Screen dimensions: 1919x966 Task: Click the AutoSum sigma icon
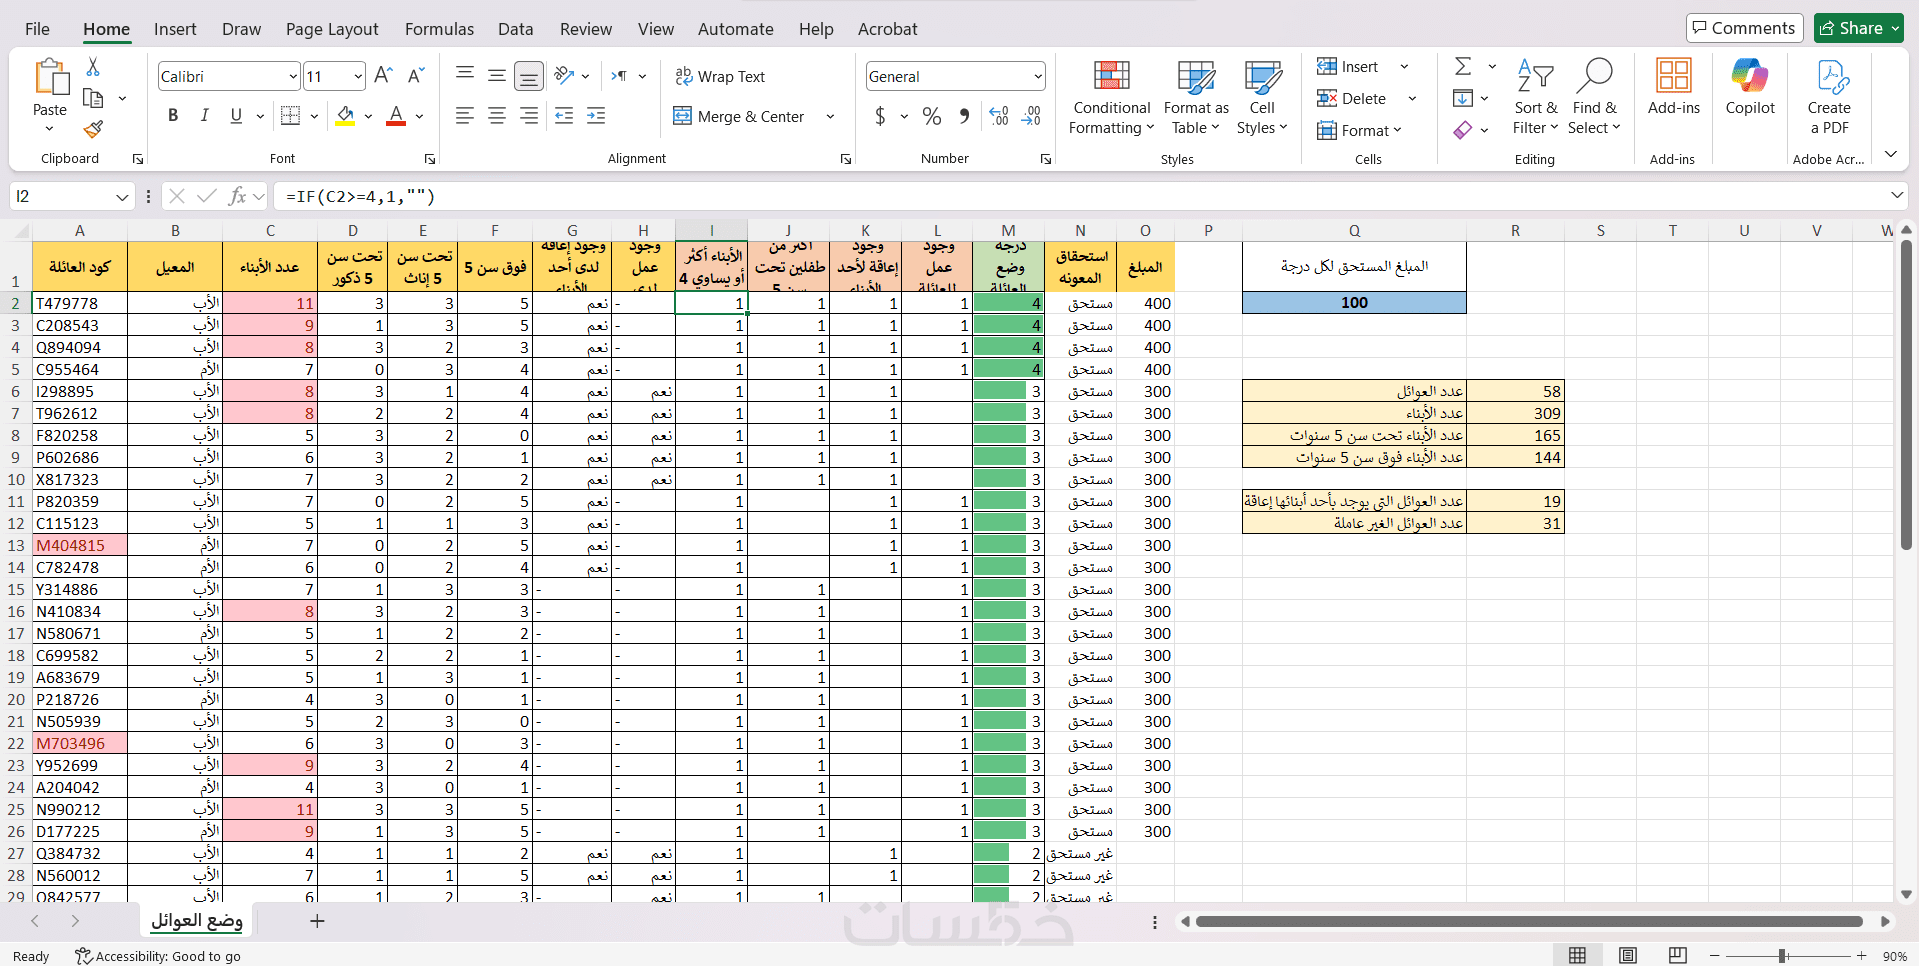pos(1463,66)
